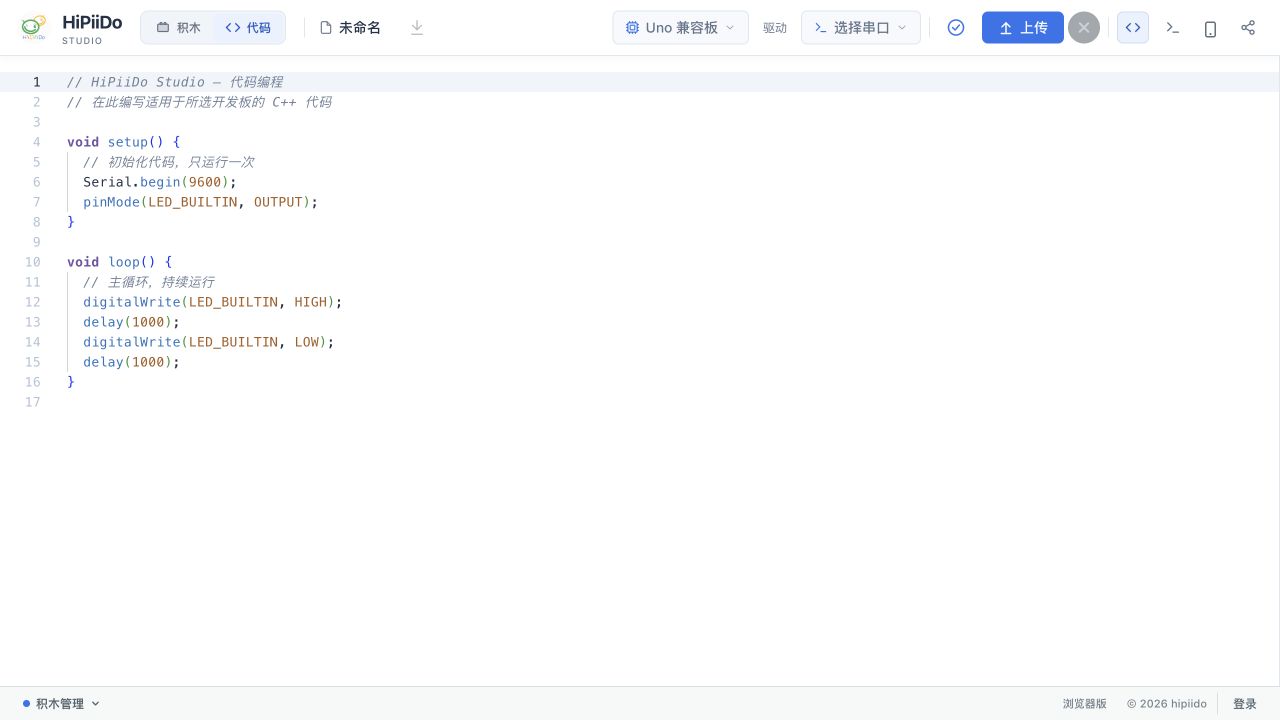
Task: Click line number 17 in the gutter
Action: [33, 402]
